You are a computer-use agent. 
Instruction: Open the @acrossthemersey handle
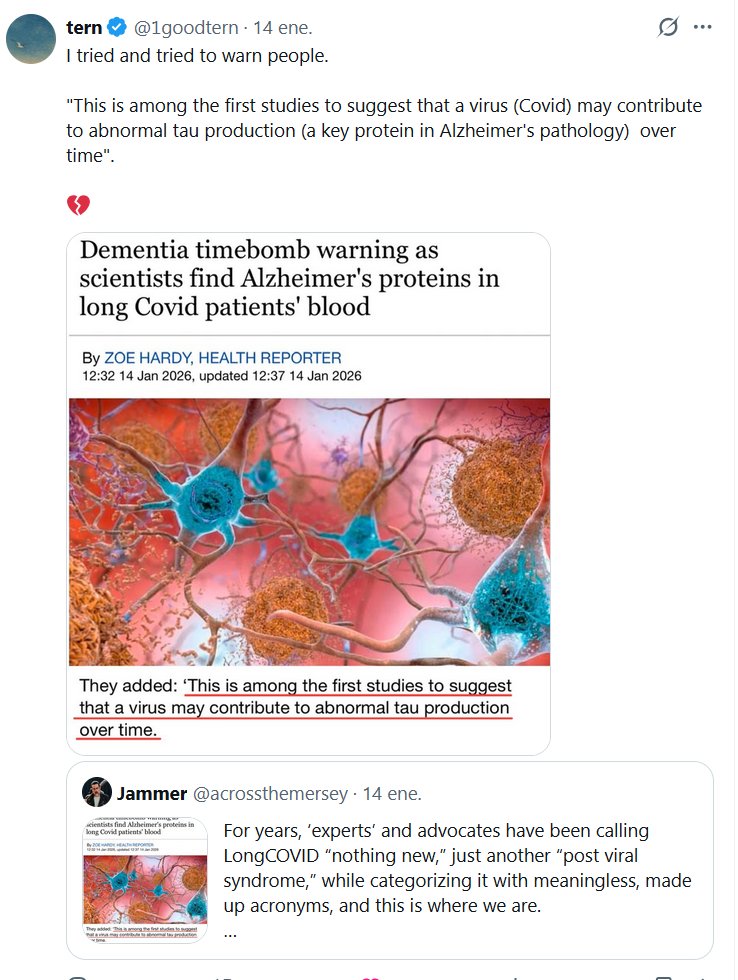point(270,794)
